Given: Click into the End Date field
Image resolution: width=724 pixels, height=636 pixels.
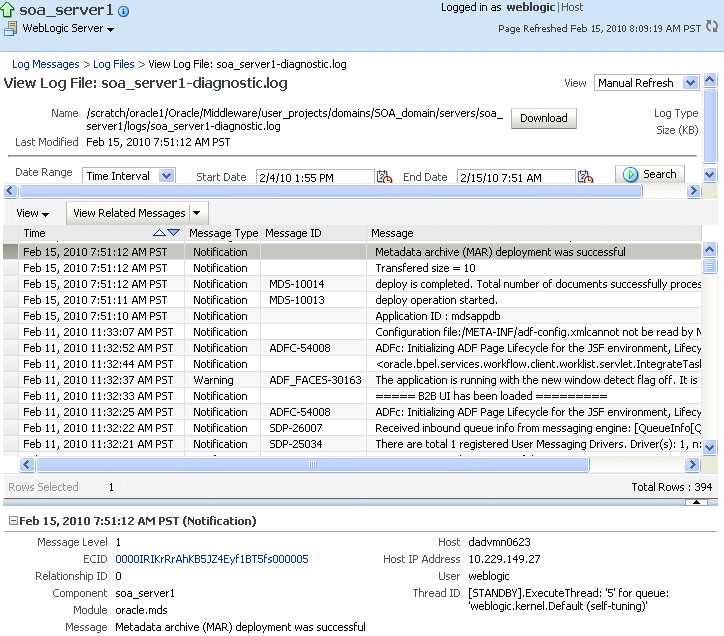Looking at the screenshot, I should click(x=516, y=177).
